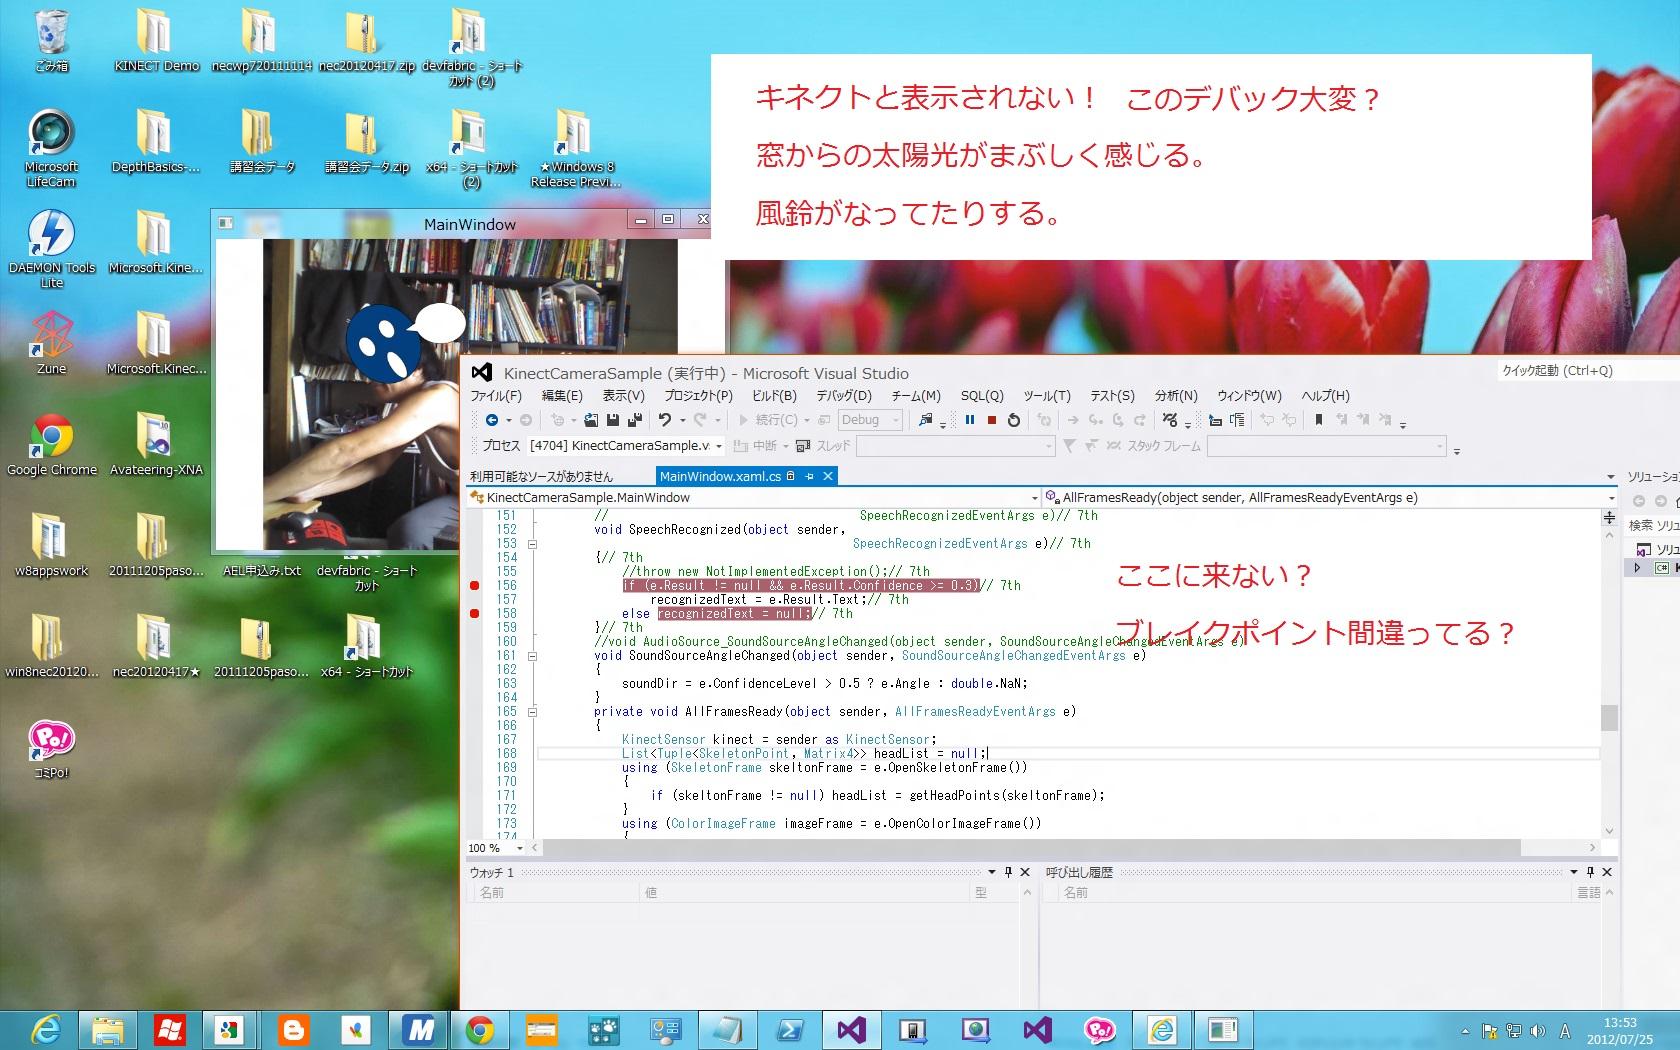Open the ヘルプ(H) menu
This screenshot has width=1680, height=1050.
pos(1325,396)
